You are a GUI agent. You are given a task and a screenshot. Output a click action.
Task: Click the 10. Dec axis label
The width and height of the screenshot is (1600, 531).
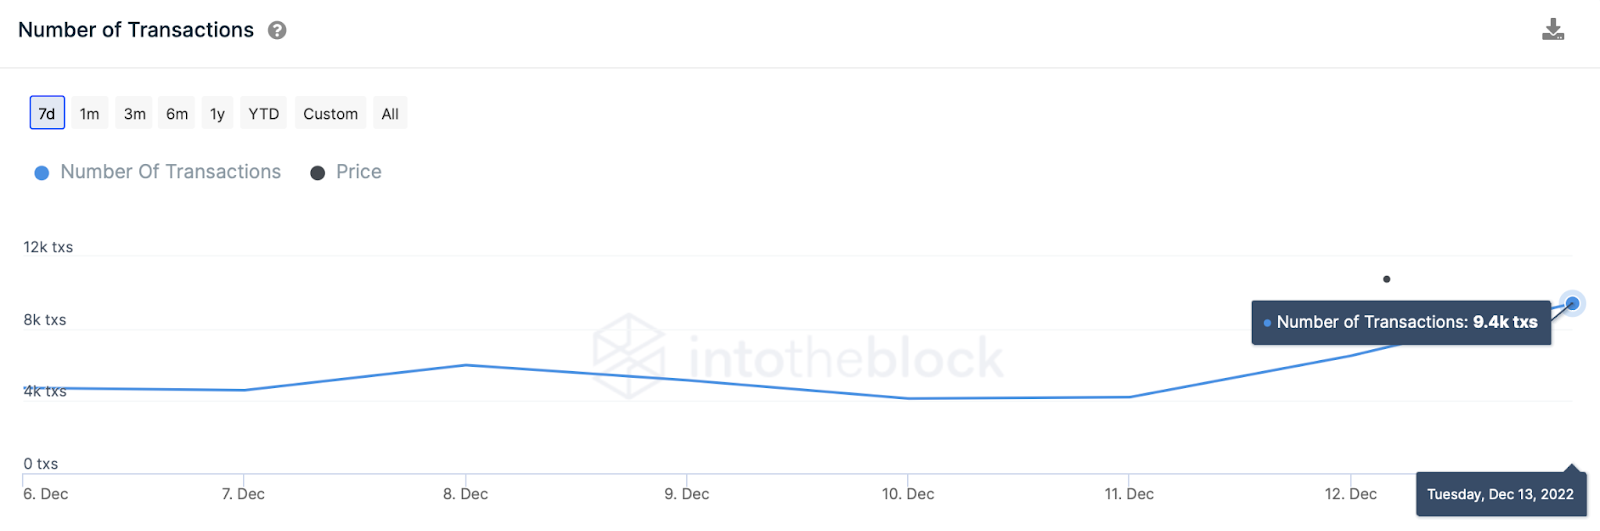(x=908, y=494)
